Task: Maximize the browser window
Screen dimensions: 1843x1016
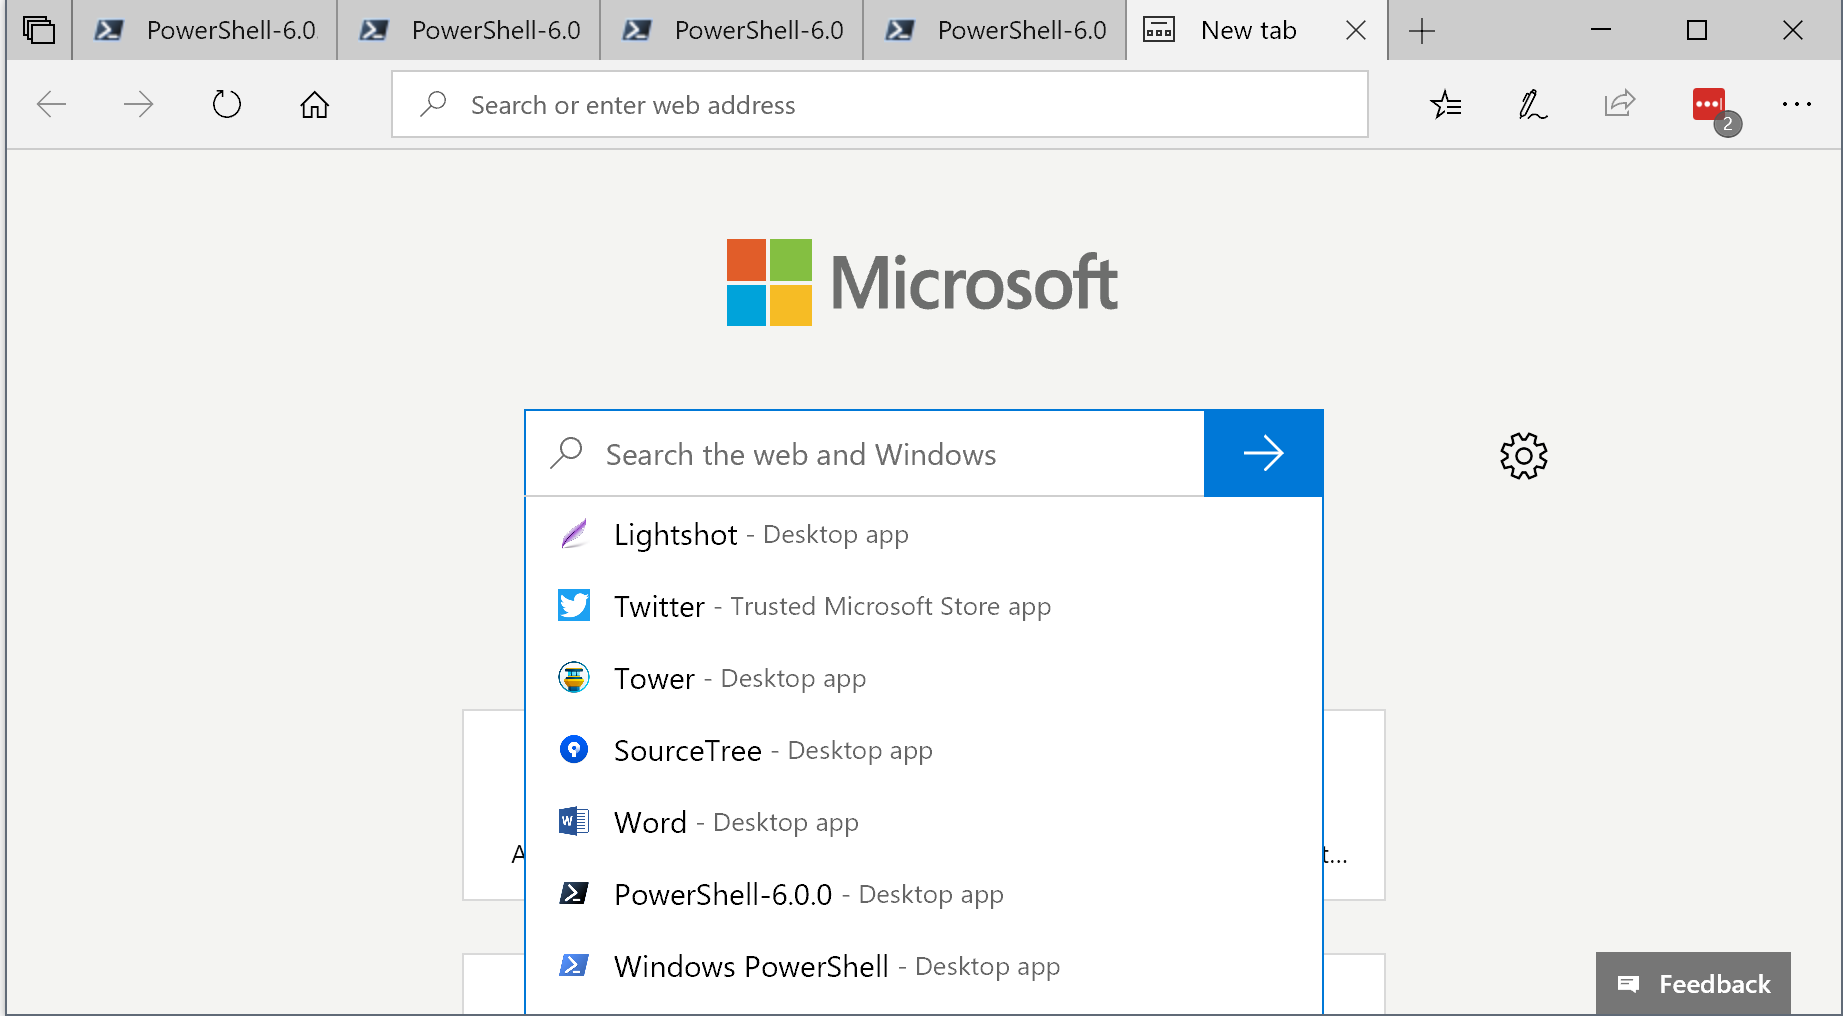Action: pyautogui.click(x=1697, y=31)
